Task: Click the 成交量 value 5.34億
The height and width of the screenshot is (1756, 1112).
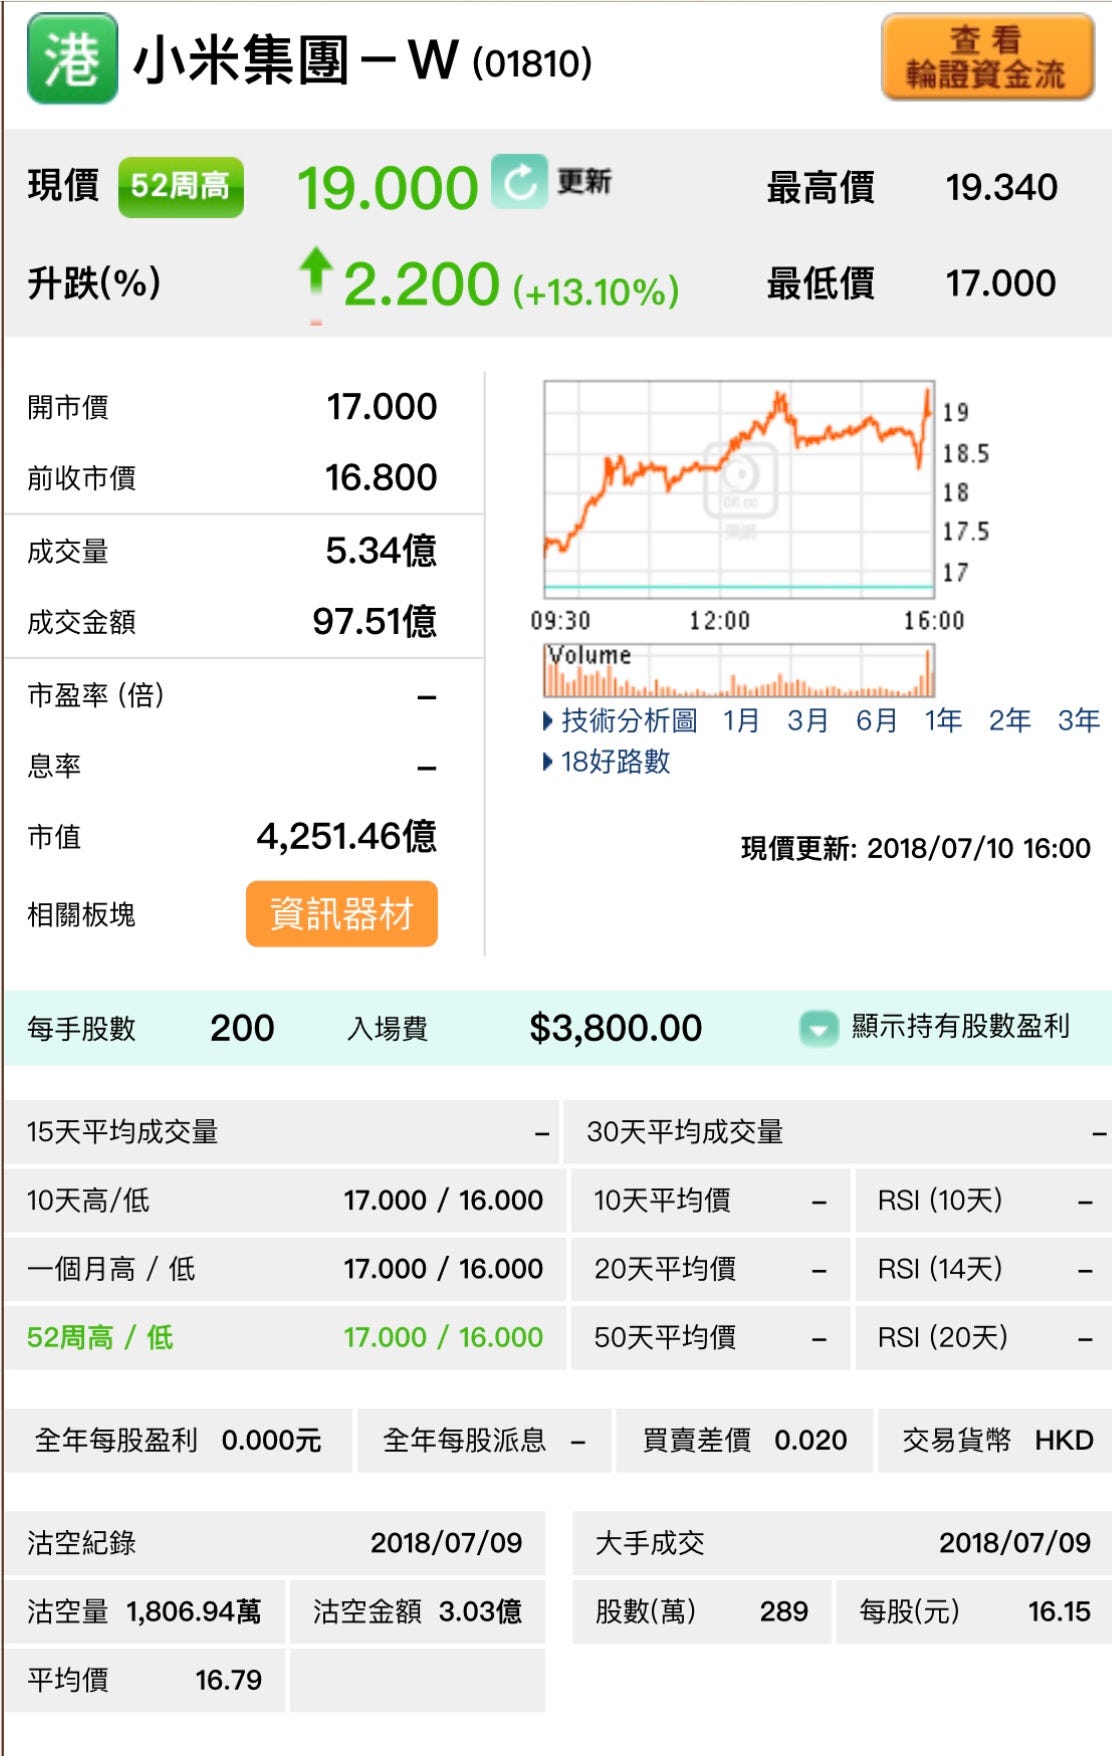Action: point(381,550)
